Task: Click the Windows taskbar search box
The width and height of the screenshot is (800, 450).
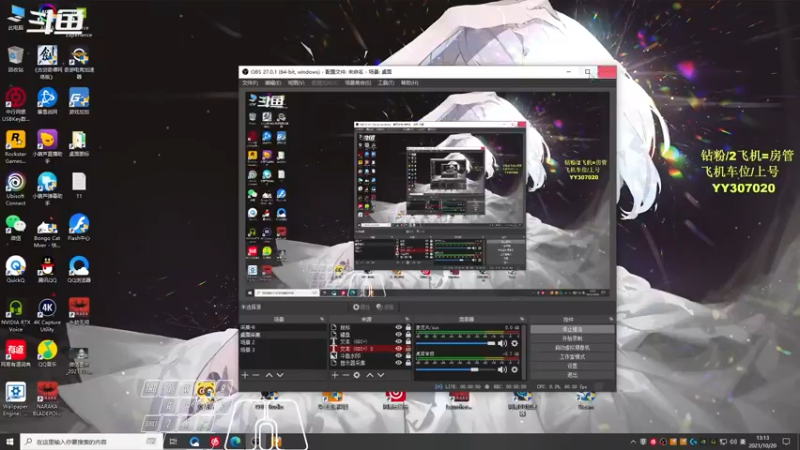Action: pos(91,442)
